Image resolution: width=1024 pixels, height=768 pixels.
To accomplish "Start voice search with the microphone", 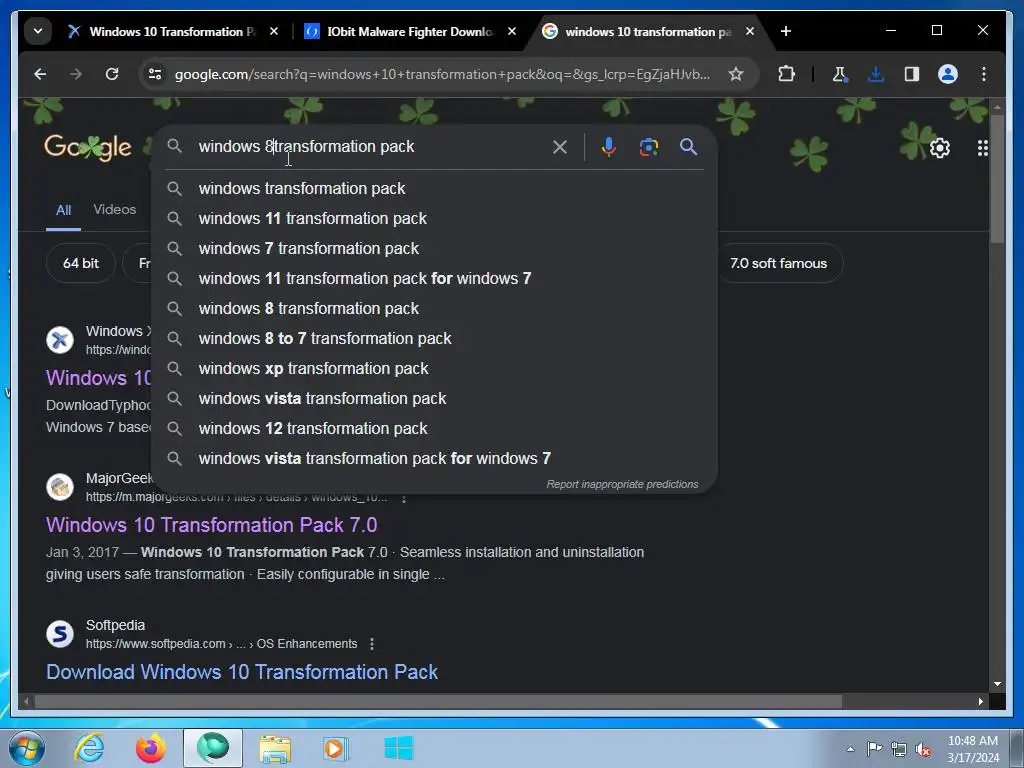I will pyautogui.click(x=609, y=147).
